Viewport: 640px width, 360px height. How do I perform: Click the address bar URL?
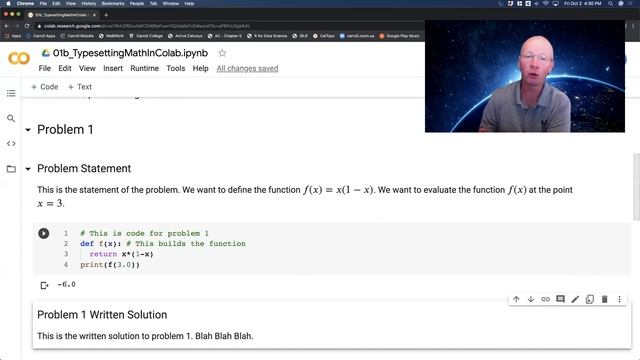point(147,26)
